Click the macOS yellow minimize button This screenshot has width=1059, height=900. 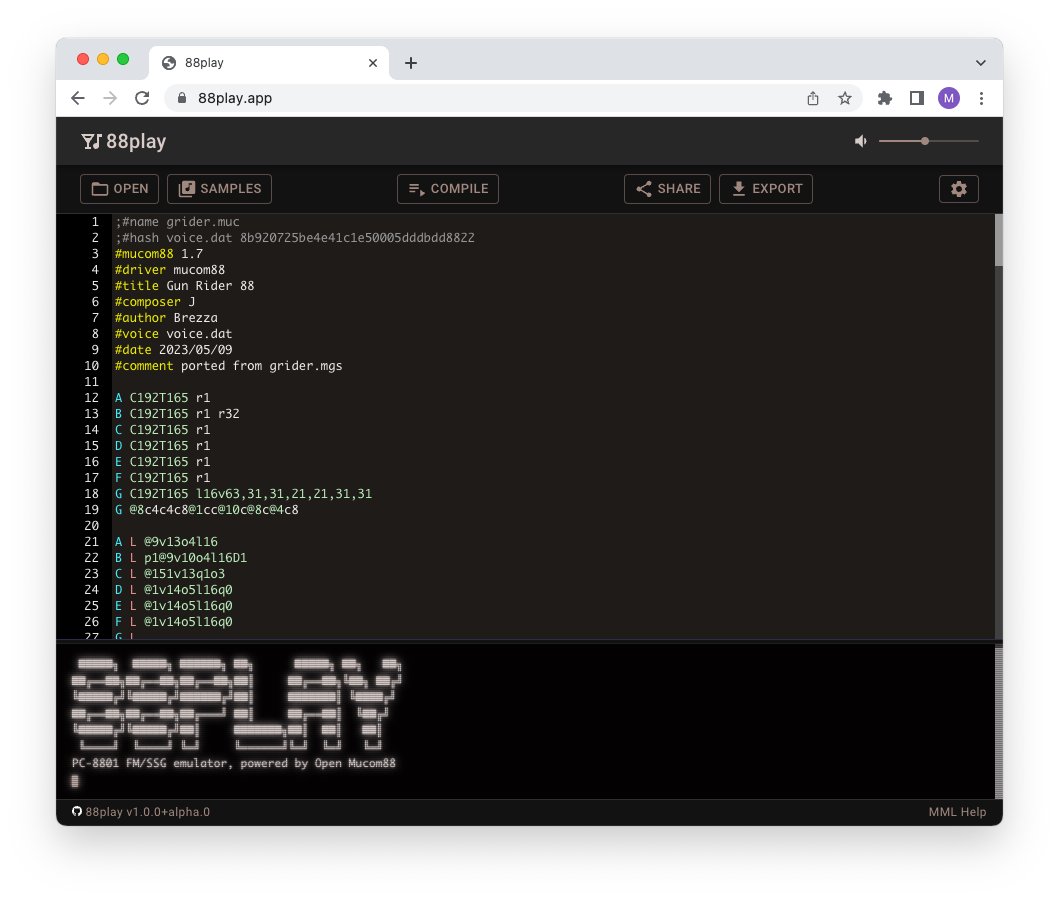(103, 59)
